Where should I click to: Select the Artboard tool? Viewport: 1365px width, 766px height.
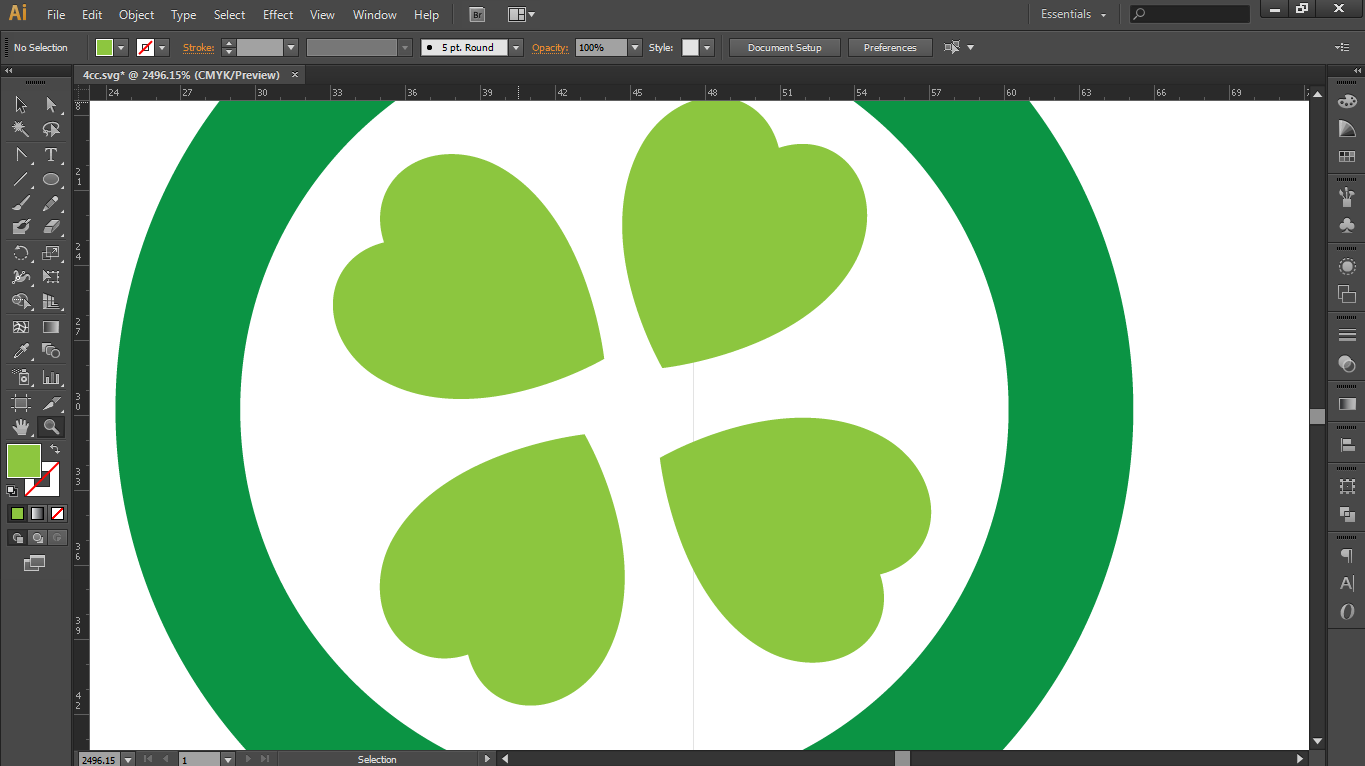coord(21,402)
